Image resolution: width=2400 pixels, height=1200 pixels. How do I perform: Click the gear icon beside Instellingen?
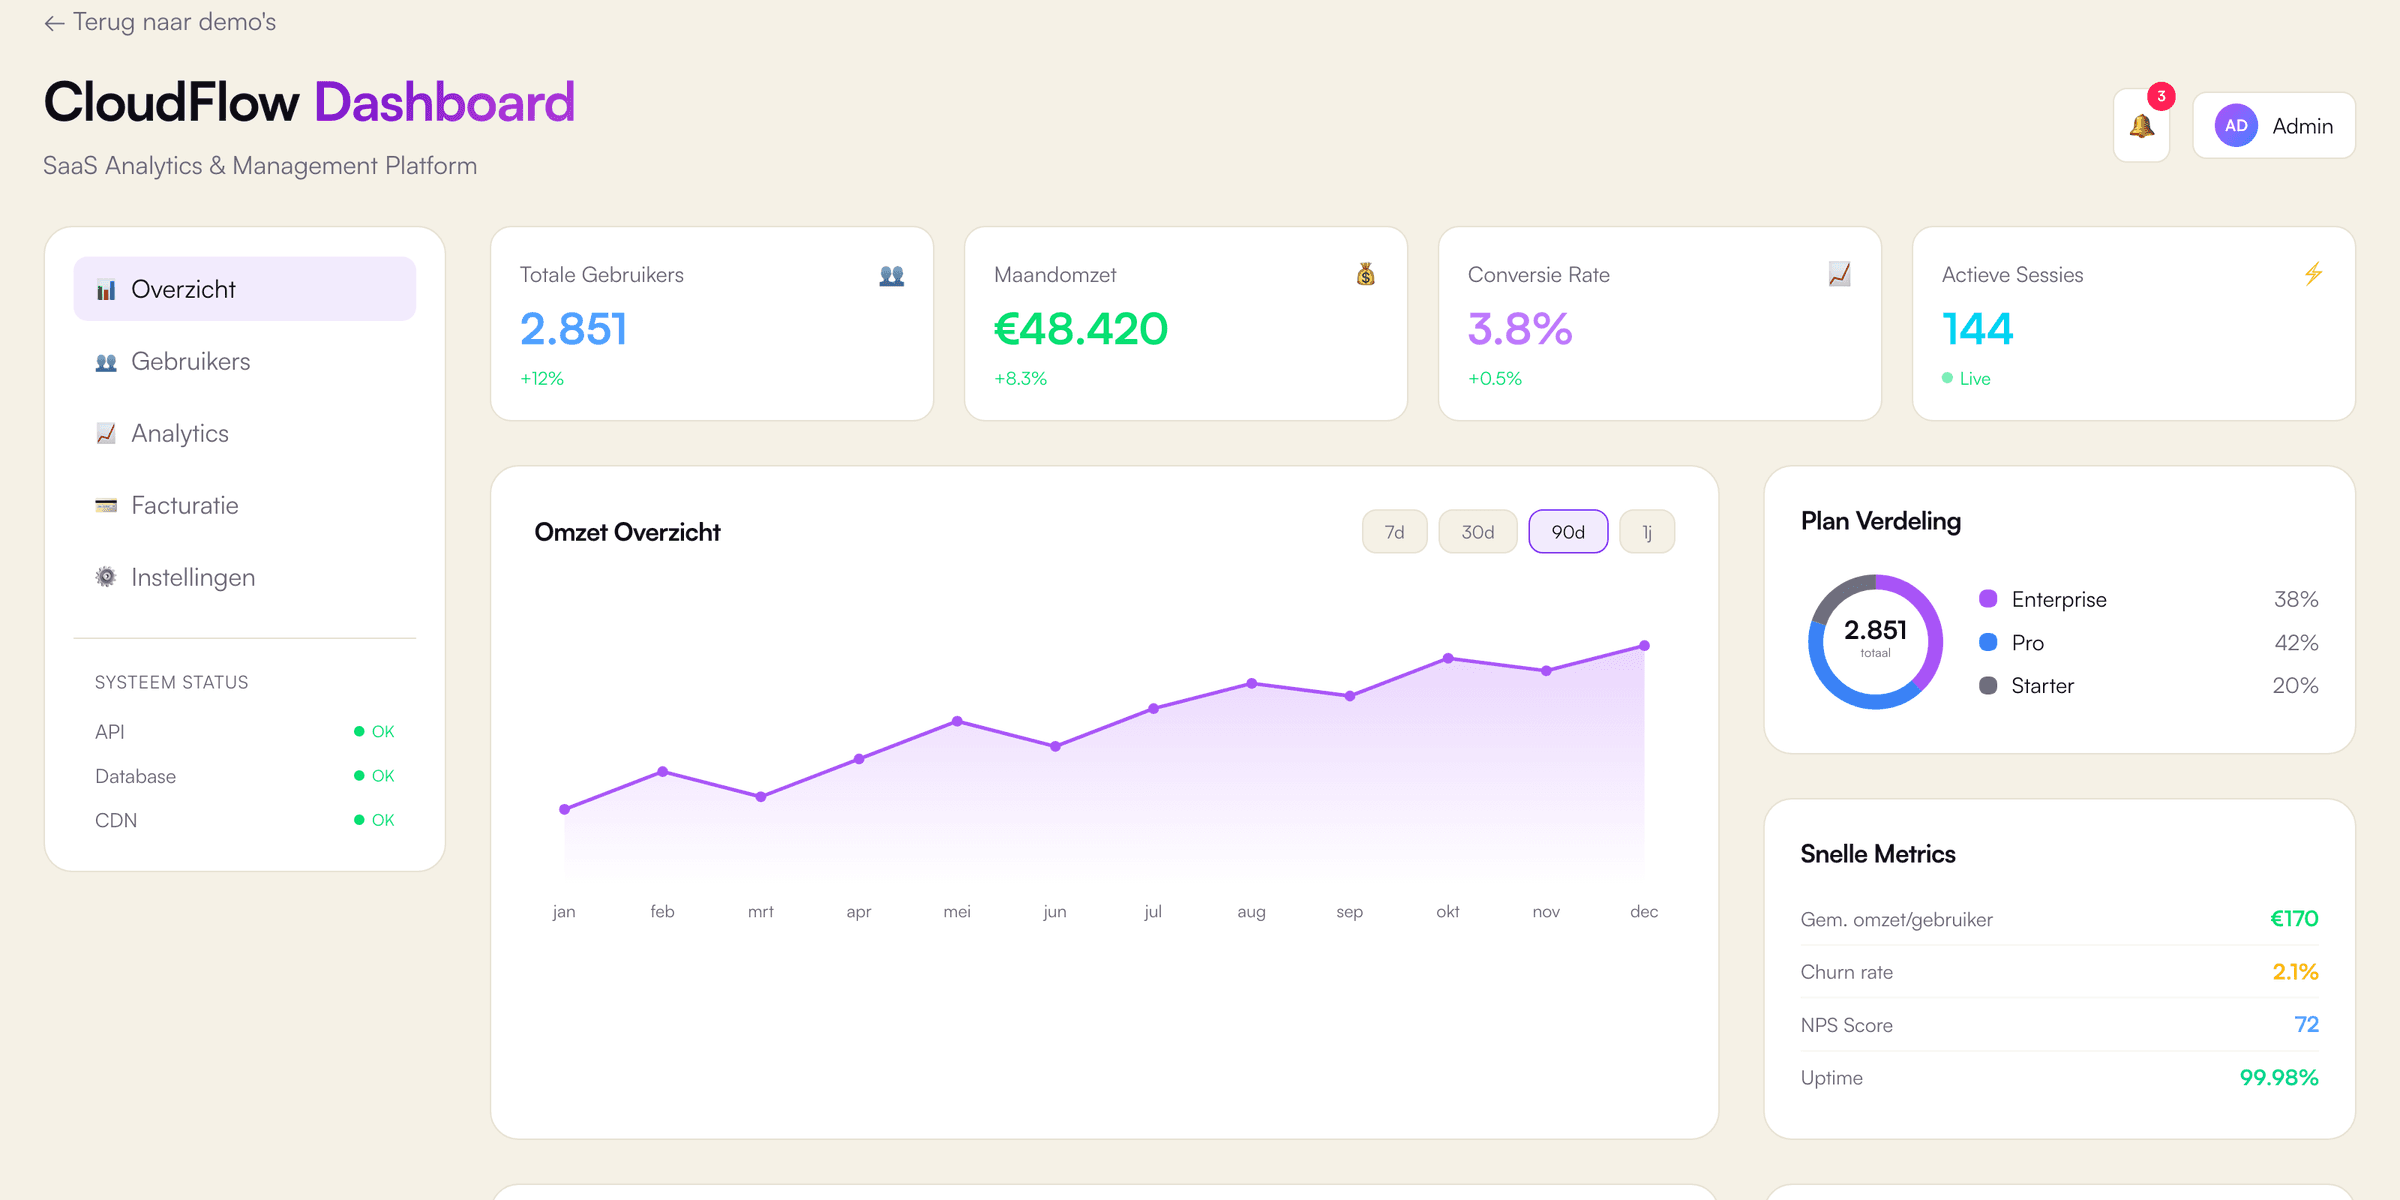[106, 578]
